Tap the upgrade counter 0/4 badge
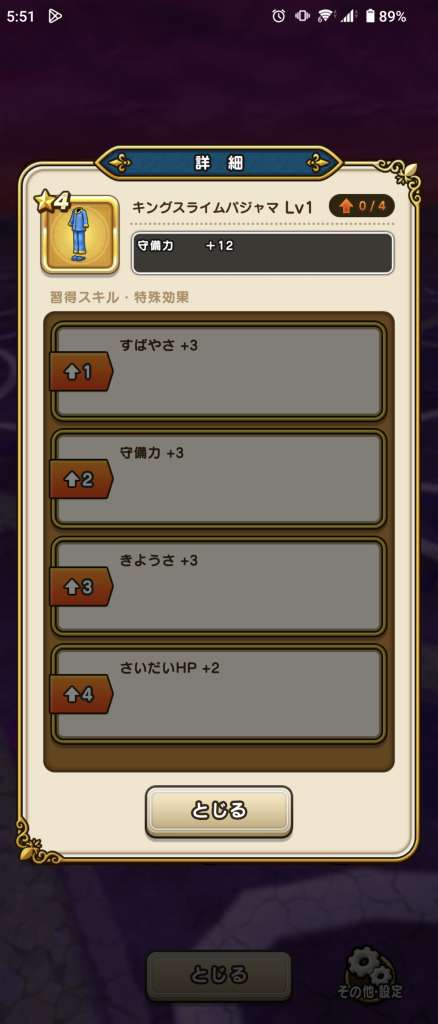Image resolution: width=438 pixels, height=1024 pixels. pyautogui.click(x=362, y=207)
